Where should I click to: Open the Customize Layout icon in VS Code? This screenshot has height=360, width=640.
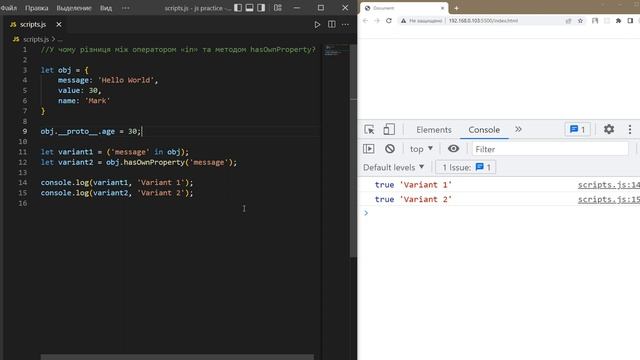(278, 8)
